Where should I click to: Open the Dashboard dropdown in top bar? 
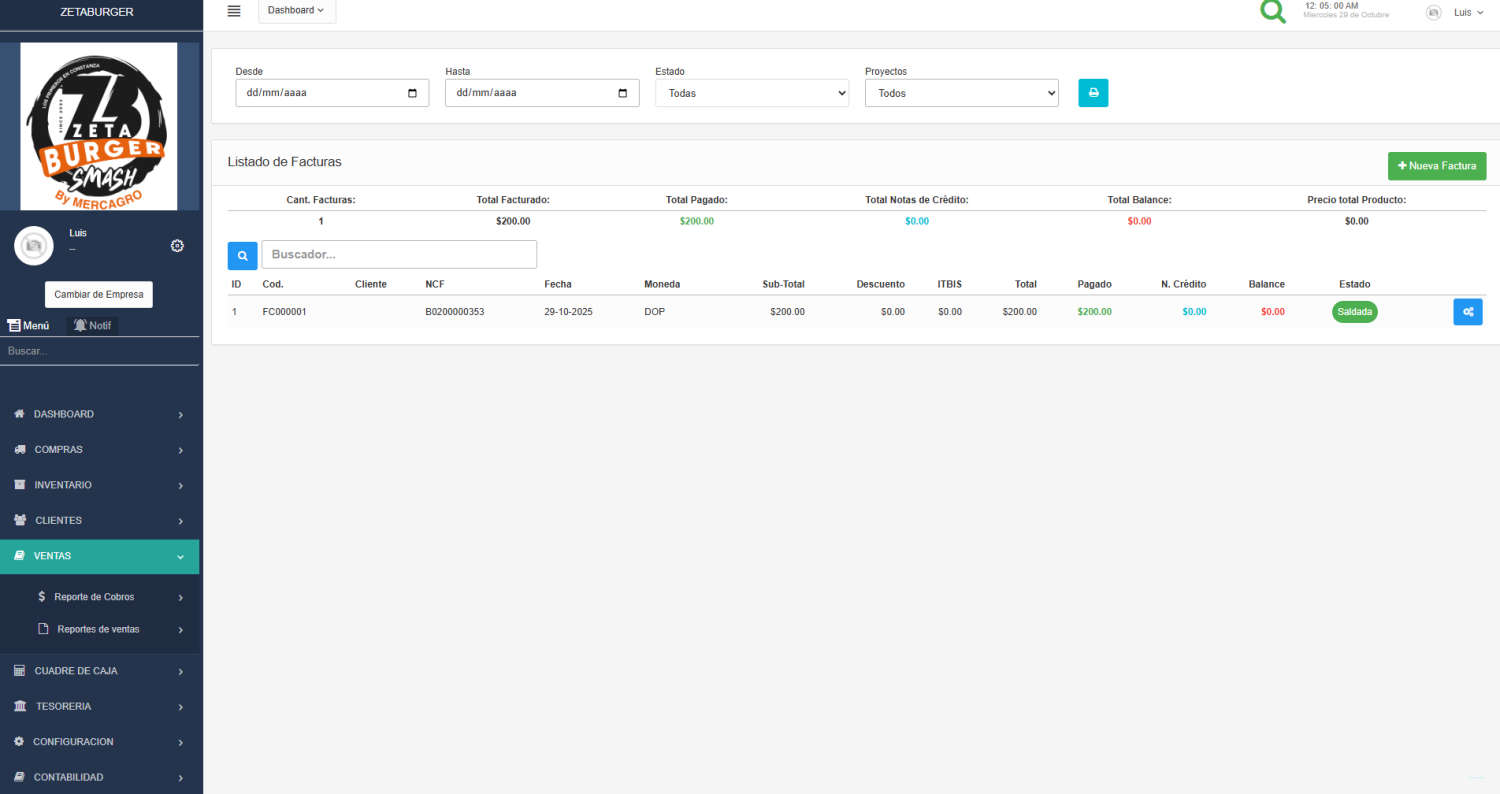point(296,11)
